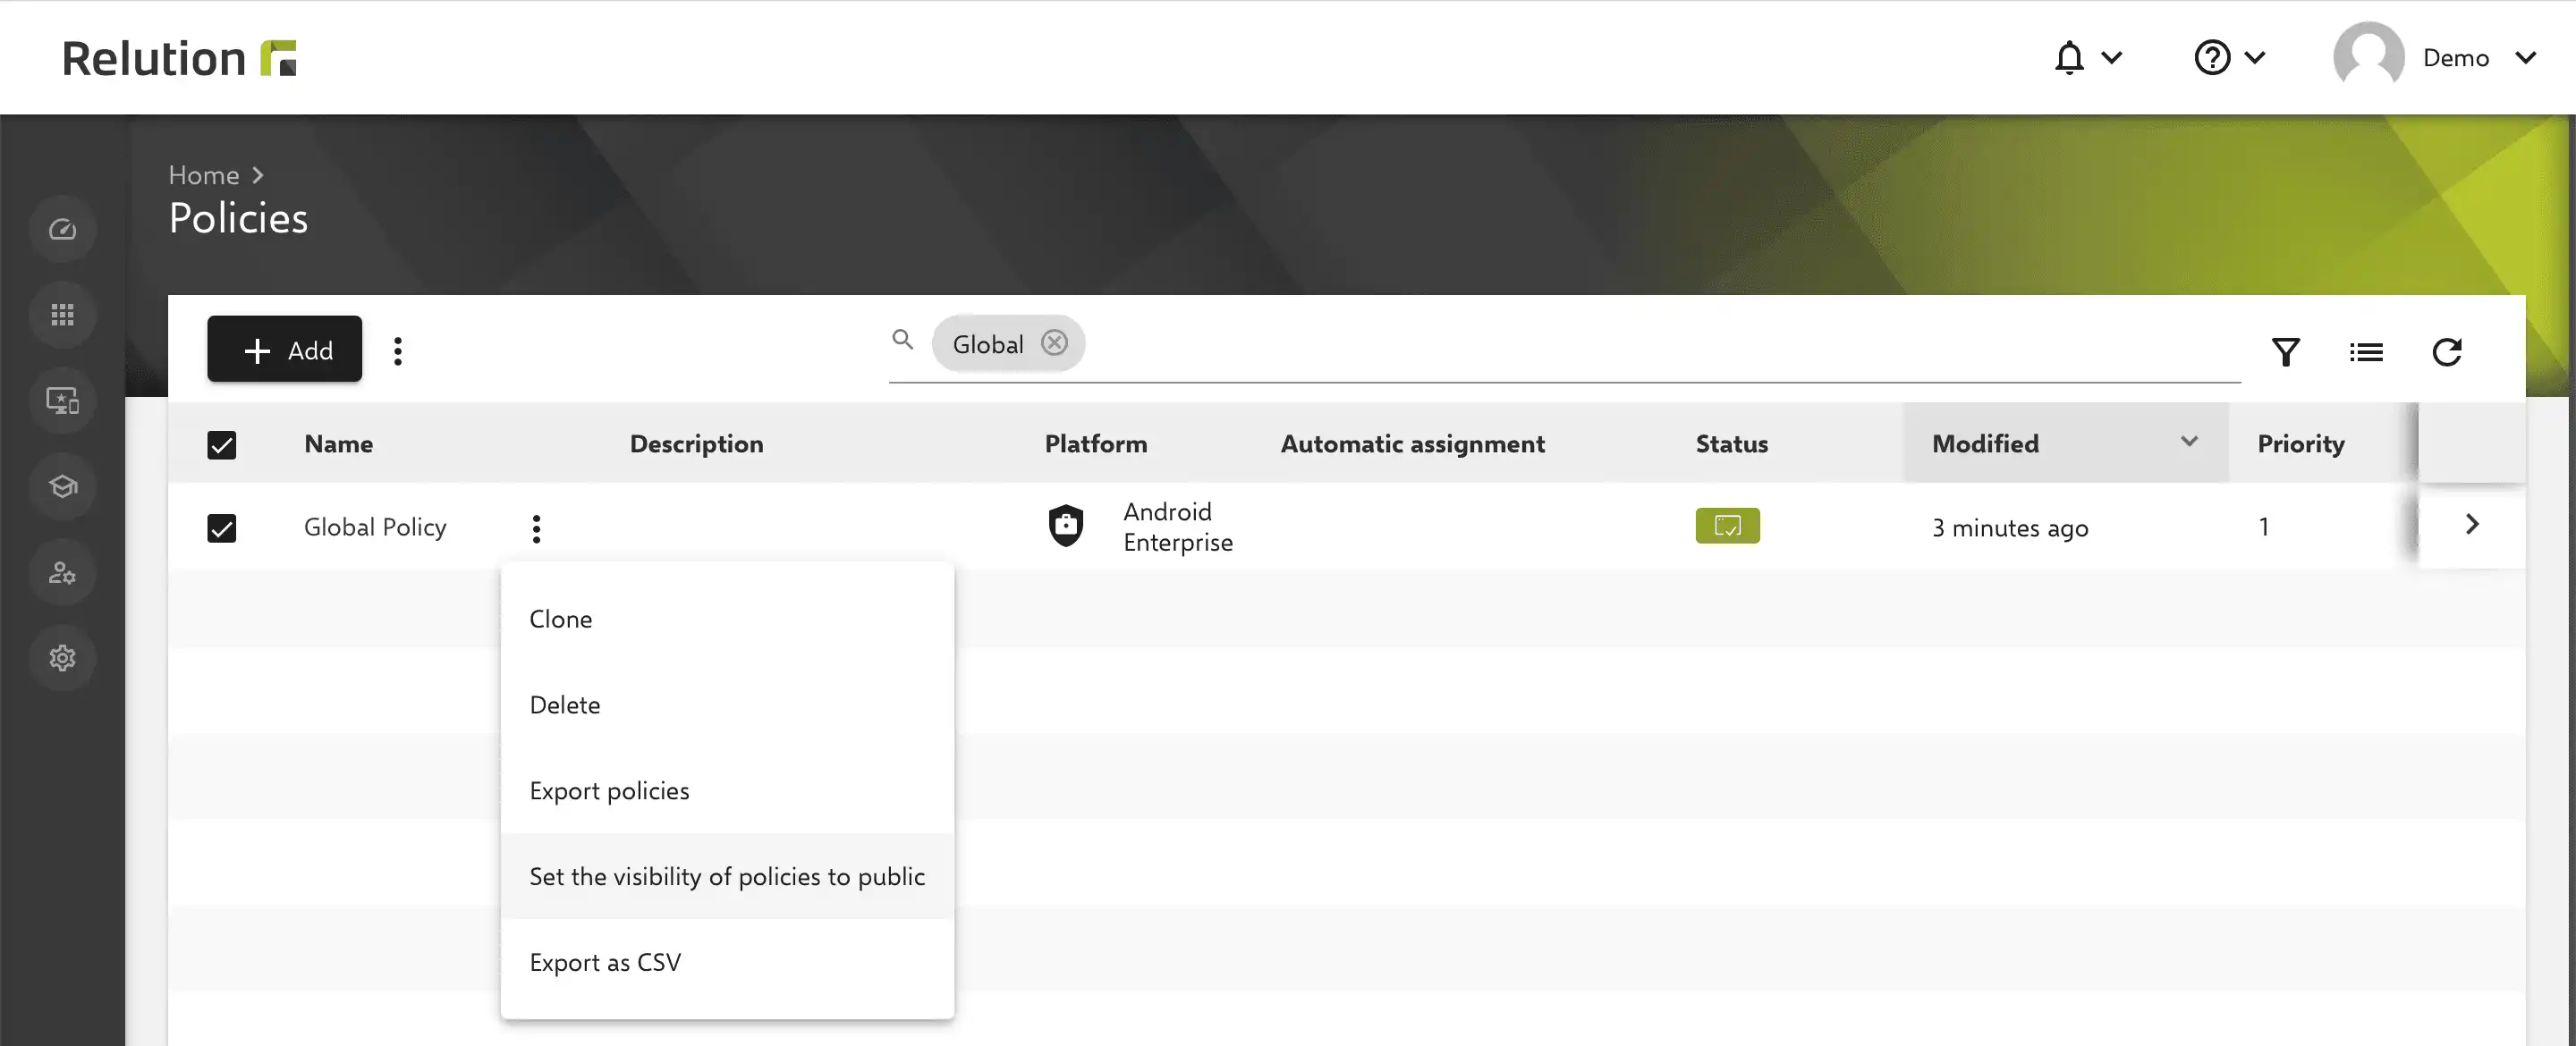Image resolution: width=2576 pixels, height=1046 pixels.
Task: Open the dashboard gauge icon in sidebar
Action: [62, 230]
